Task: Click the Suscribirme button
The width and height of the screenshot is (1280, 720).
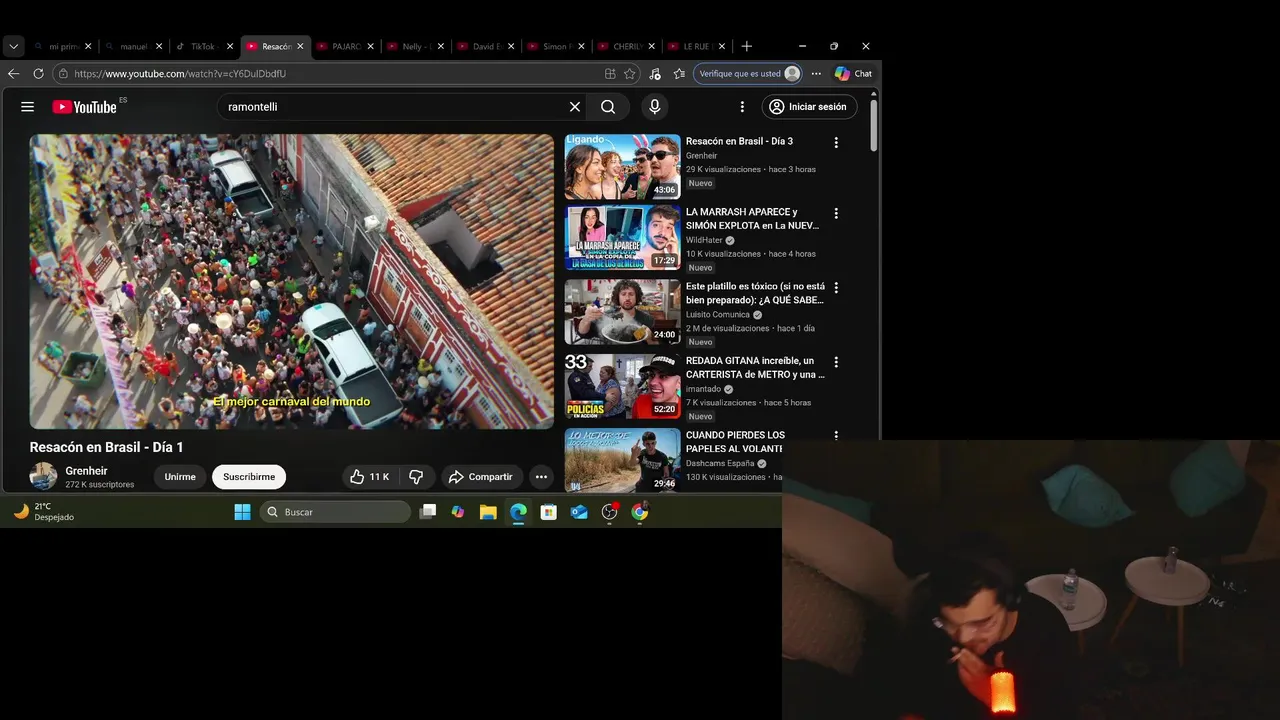Action: click(x=249, y=477)
